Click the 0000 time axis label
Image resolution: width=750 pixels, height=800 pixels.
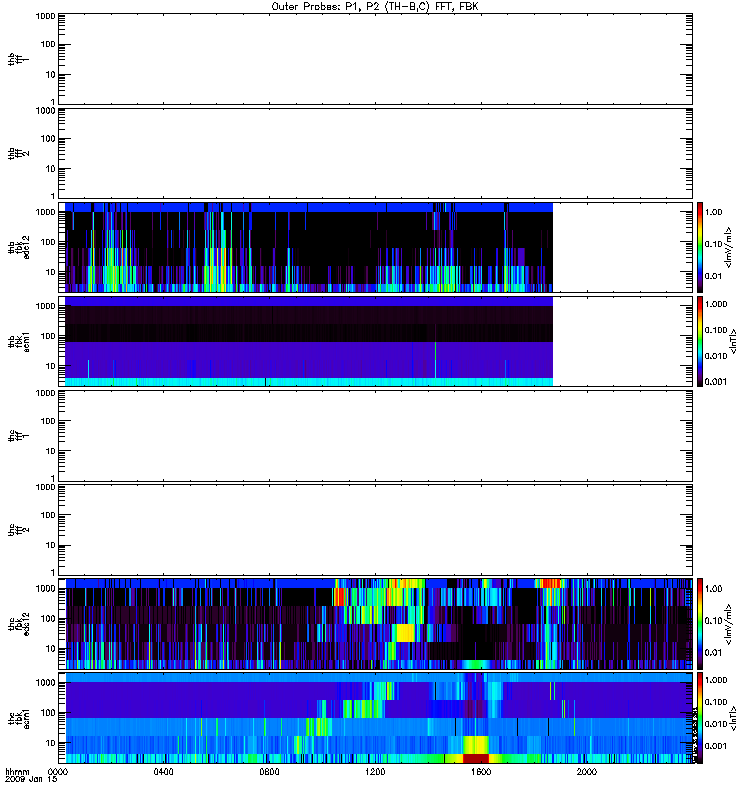point(57,772)
